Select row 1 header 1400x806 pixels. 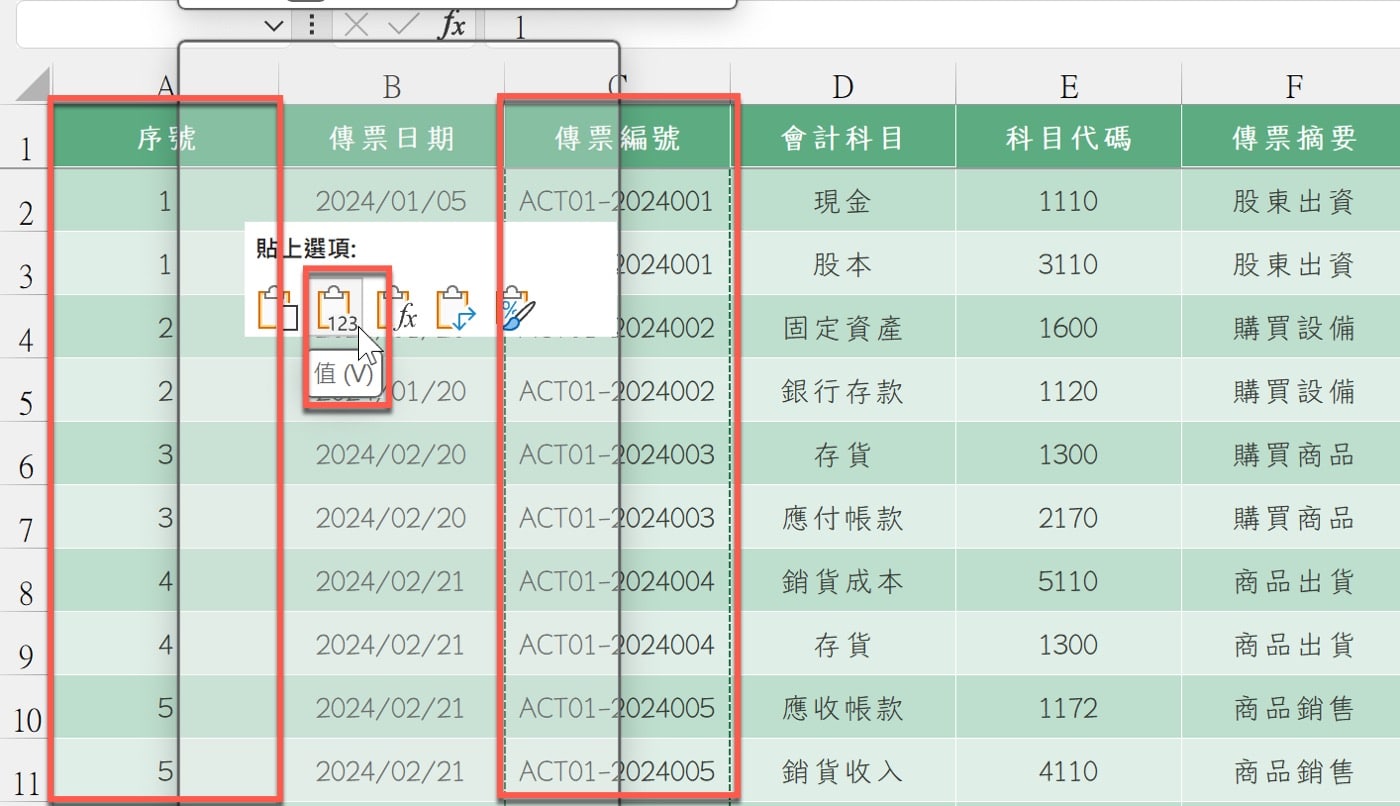coord(26,137)
